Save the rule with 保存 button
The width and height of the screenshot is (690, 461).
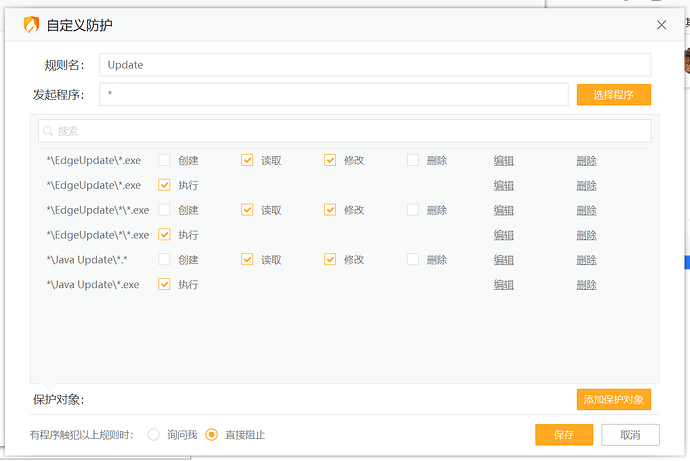coord(563,435)
